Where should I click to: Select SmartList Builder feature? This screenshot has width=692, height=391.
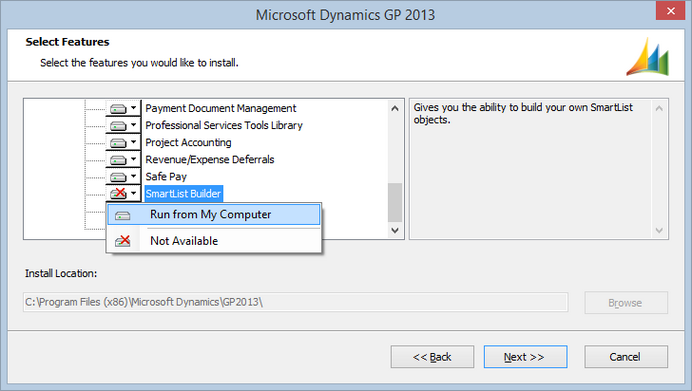pyautogui.click(x=183, y=193)
